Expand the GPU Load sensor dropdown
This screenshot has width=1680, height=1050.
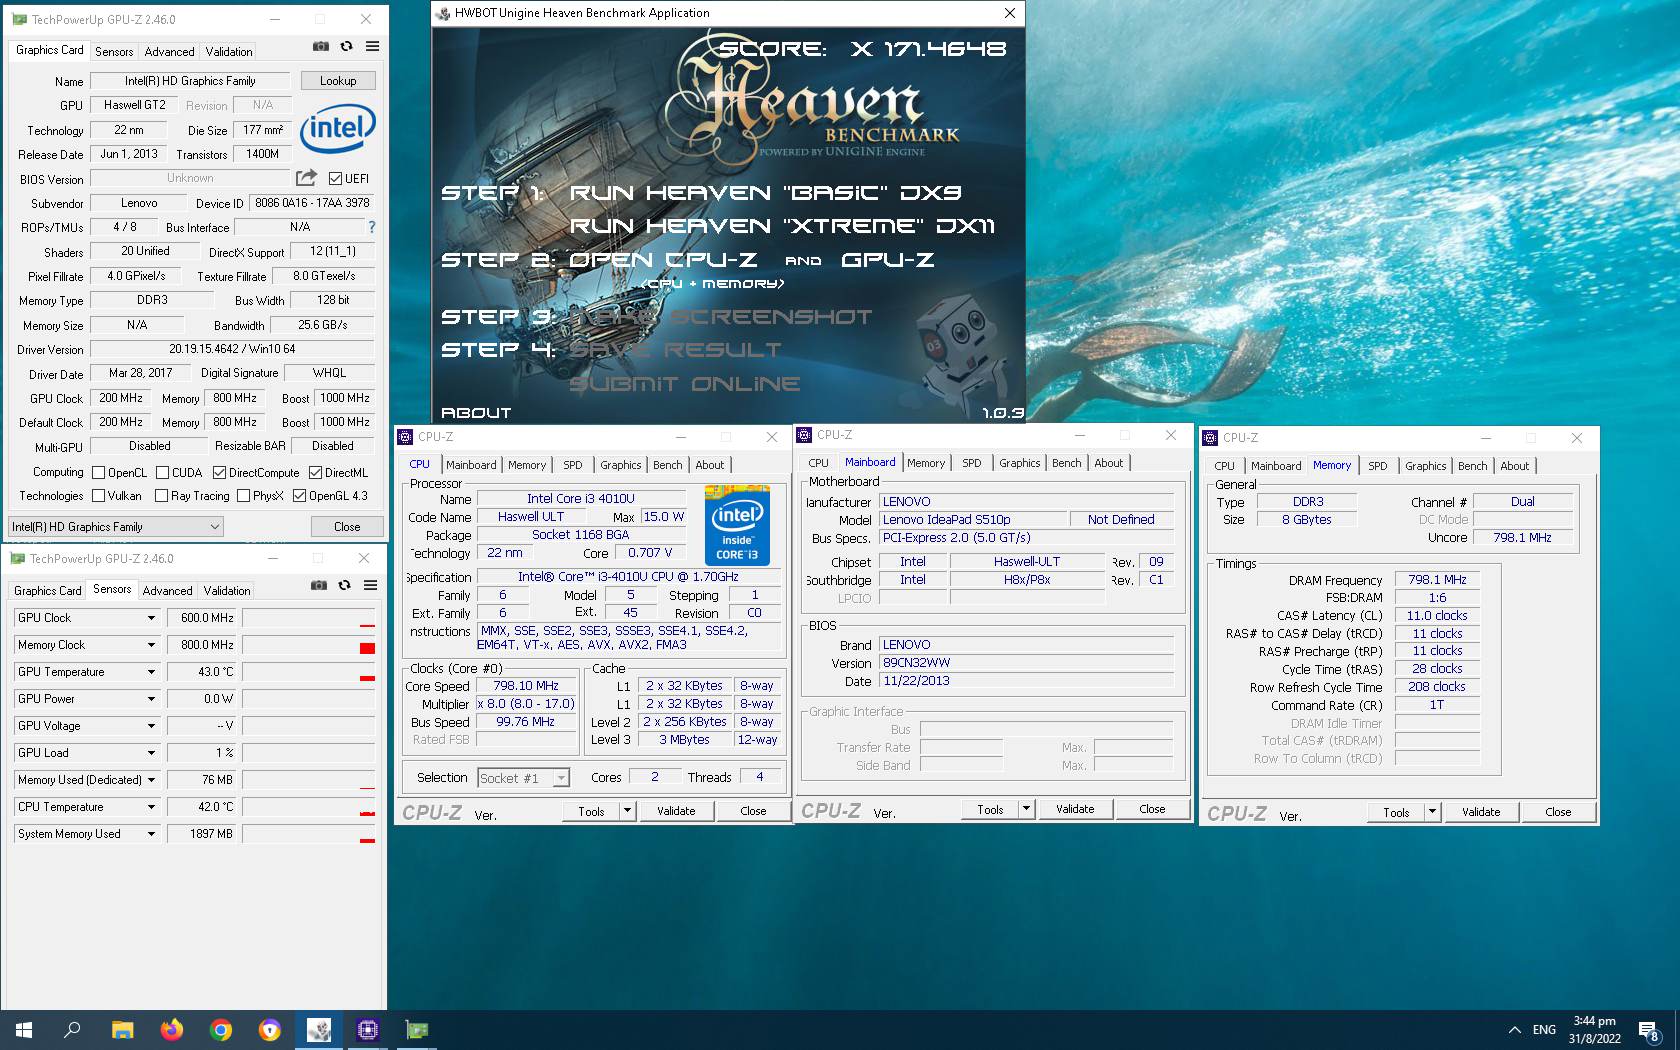click(151, 753)
